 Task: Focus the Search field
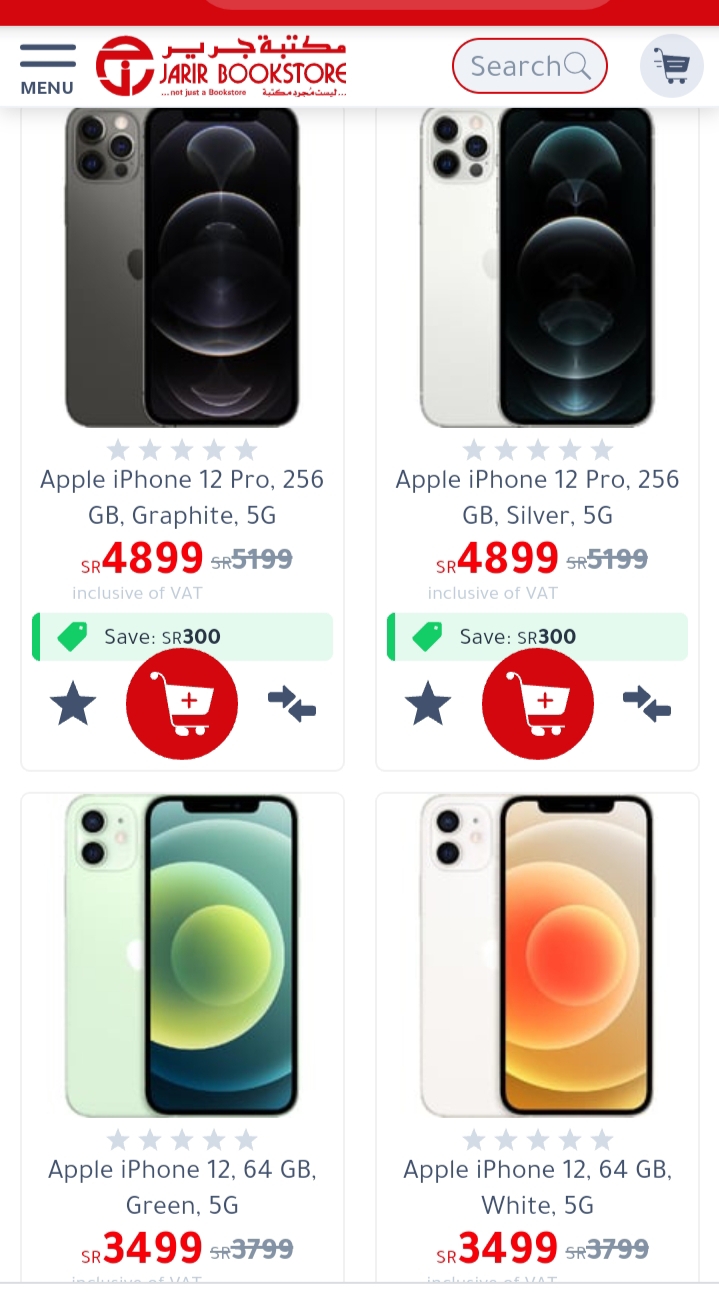(x=530, y=66)
